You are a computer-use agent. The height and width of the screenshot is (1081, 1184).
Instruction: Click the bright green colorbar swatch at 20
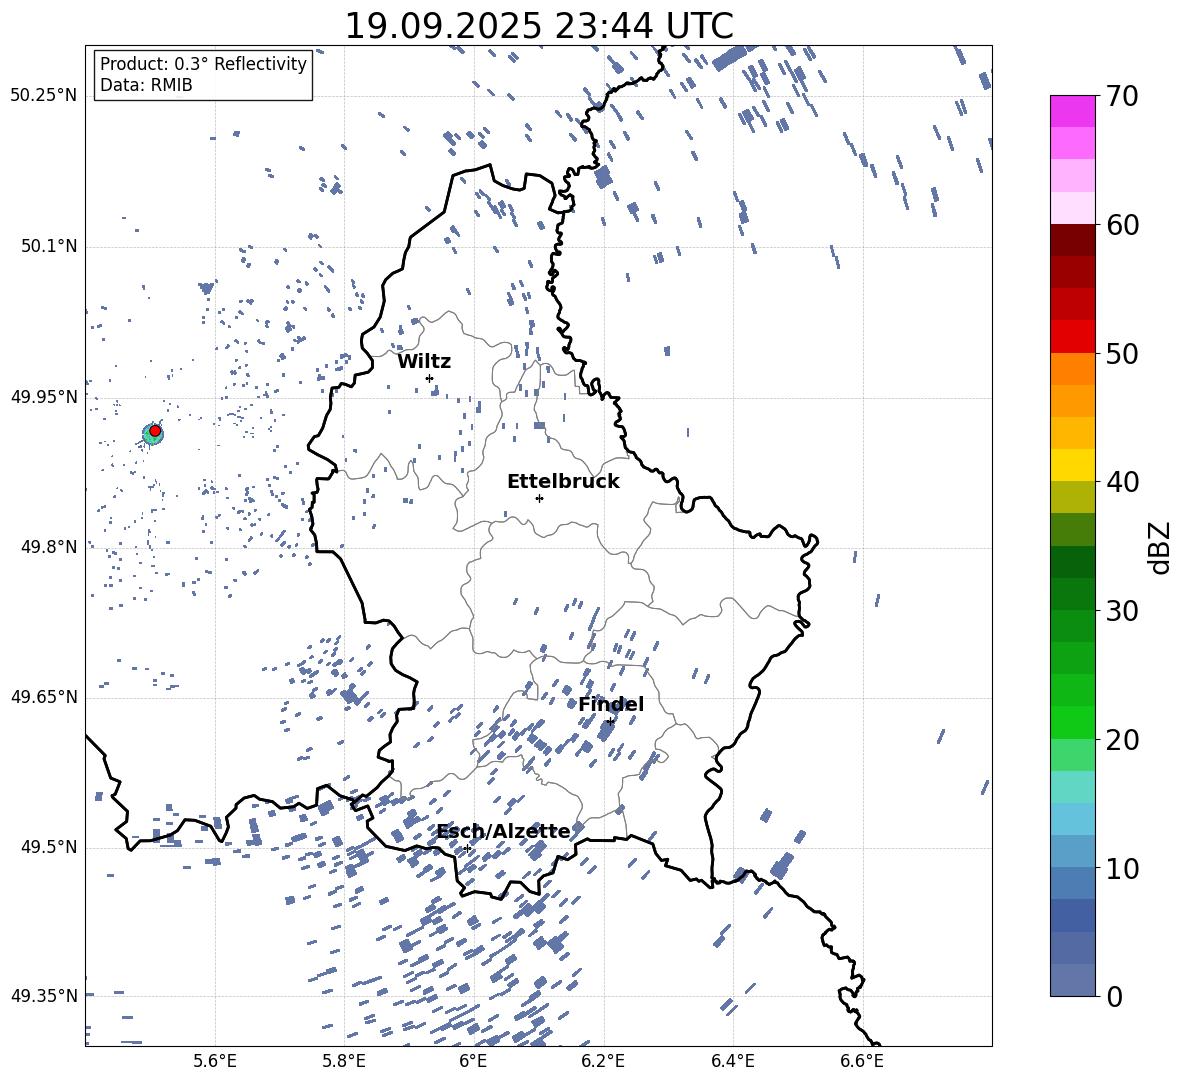[1073, 722]
